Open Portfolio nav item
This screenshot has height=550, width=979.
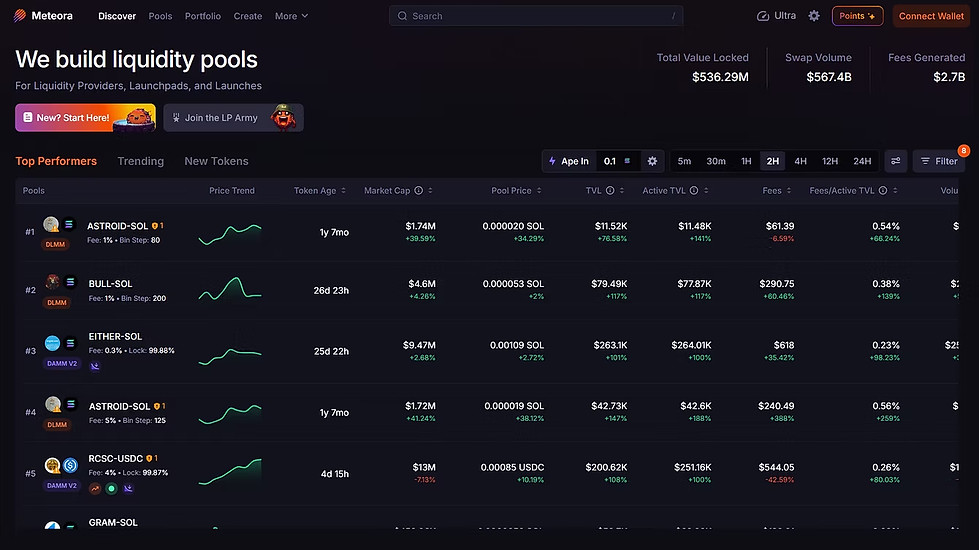pyautogui.click(x=203, y=16)
